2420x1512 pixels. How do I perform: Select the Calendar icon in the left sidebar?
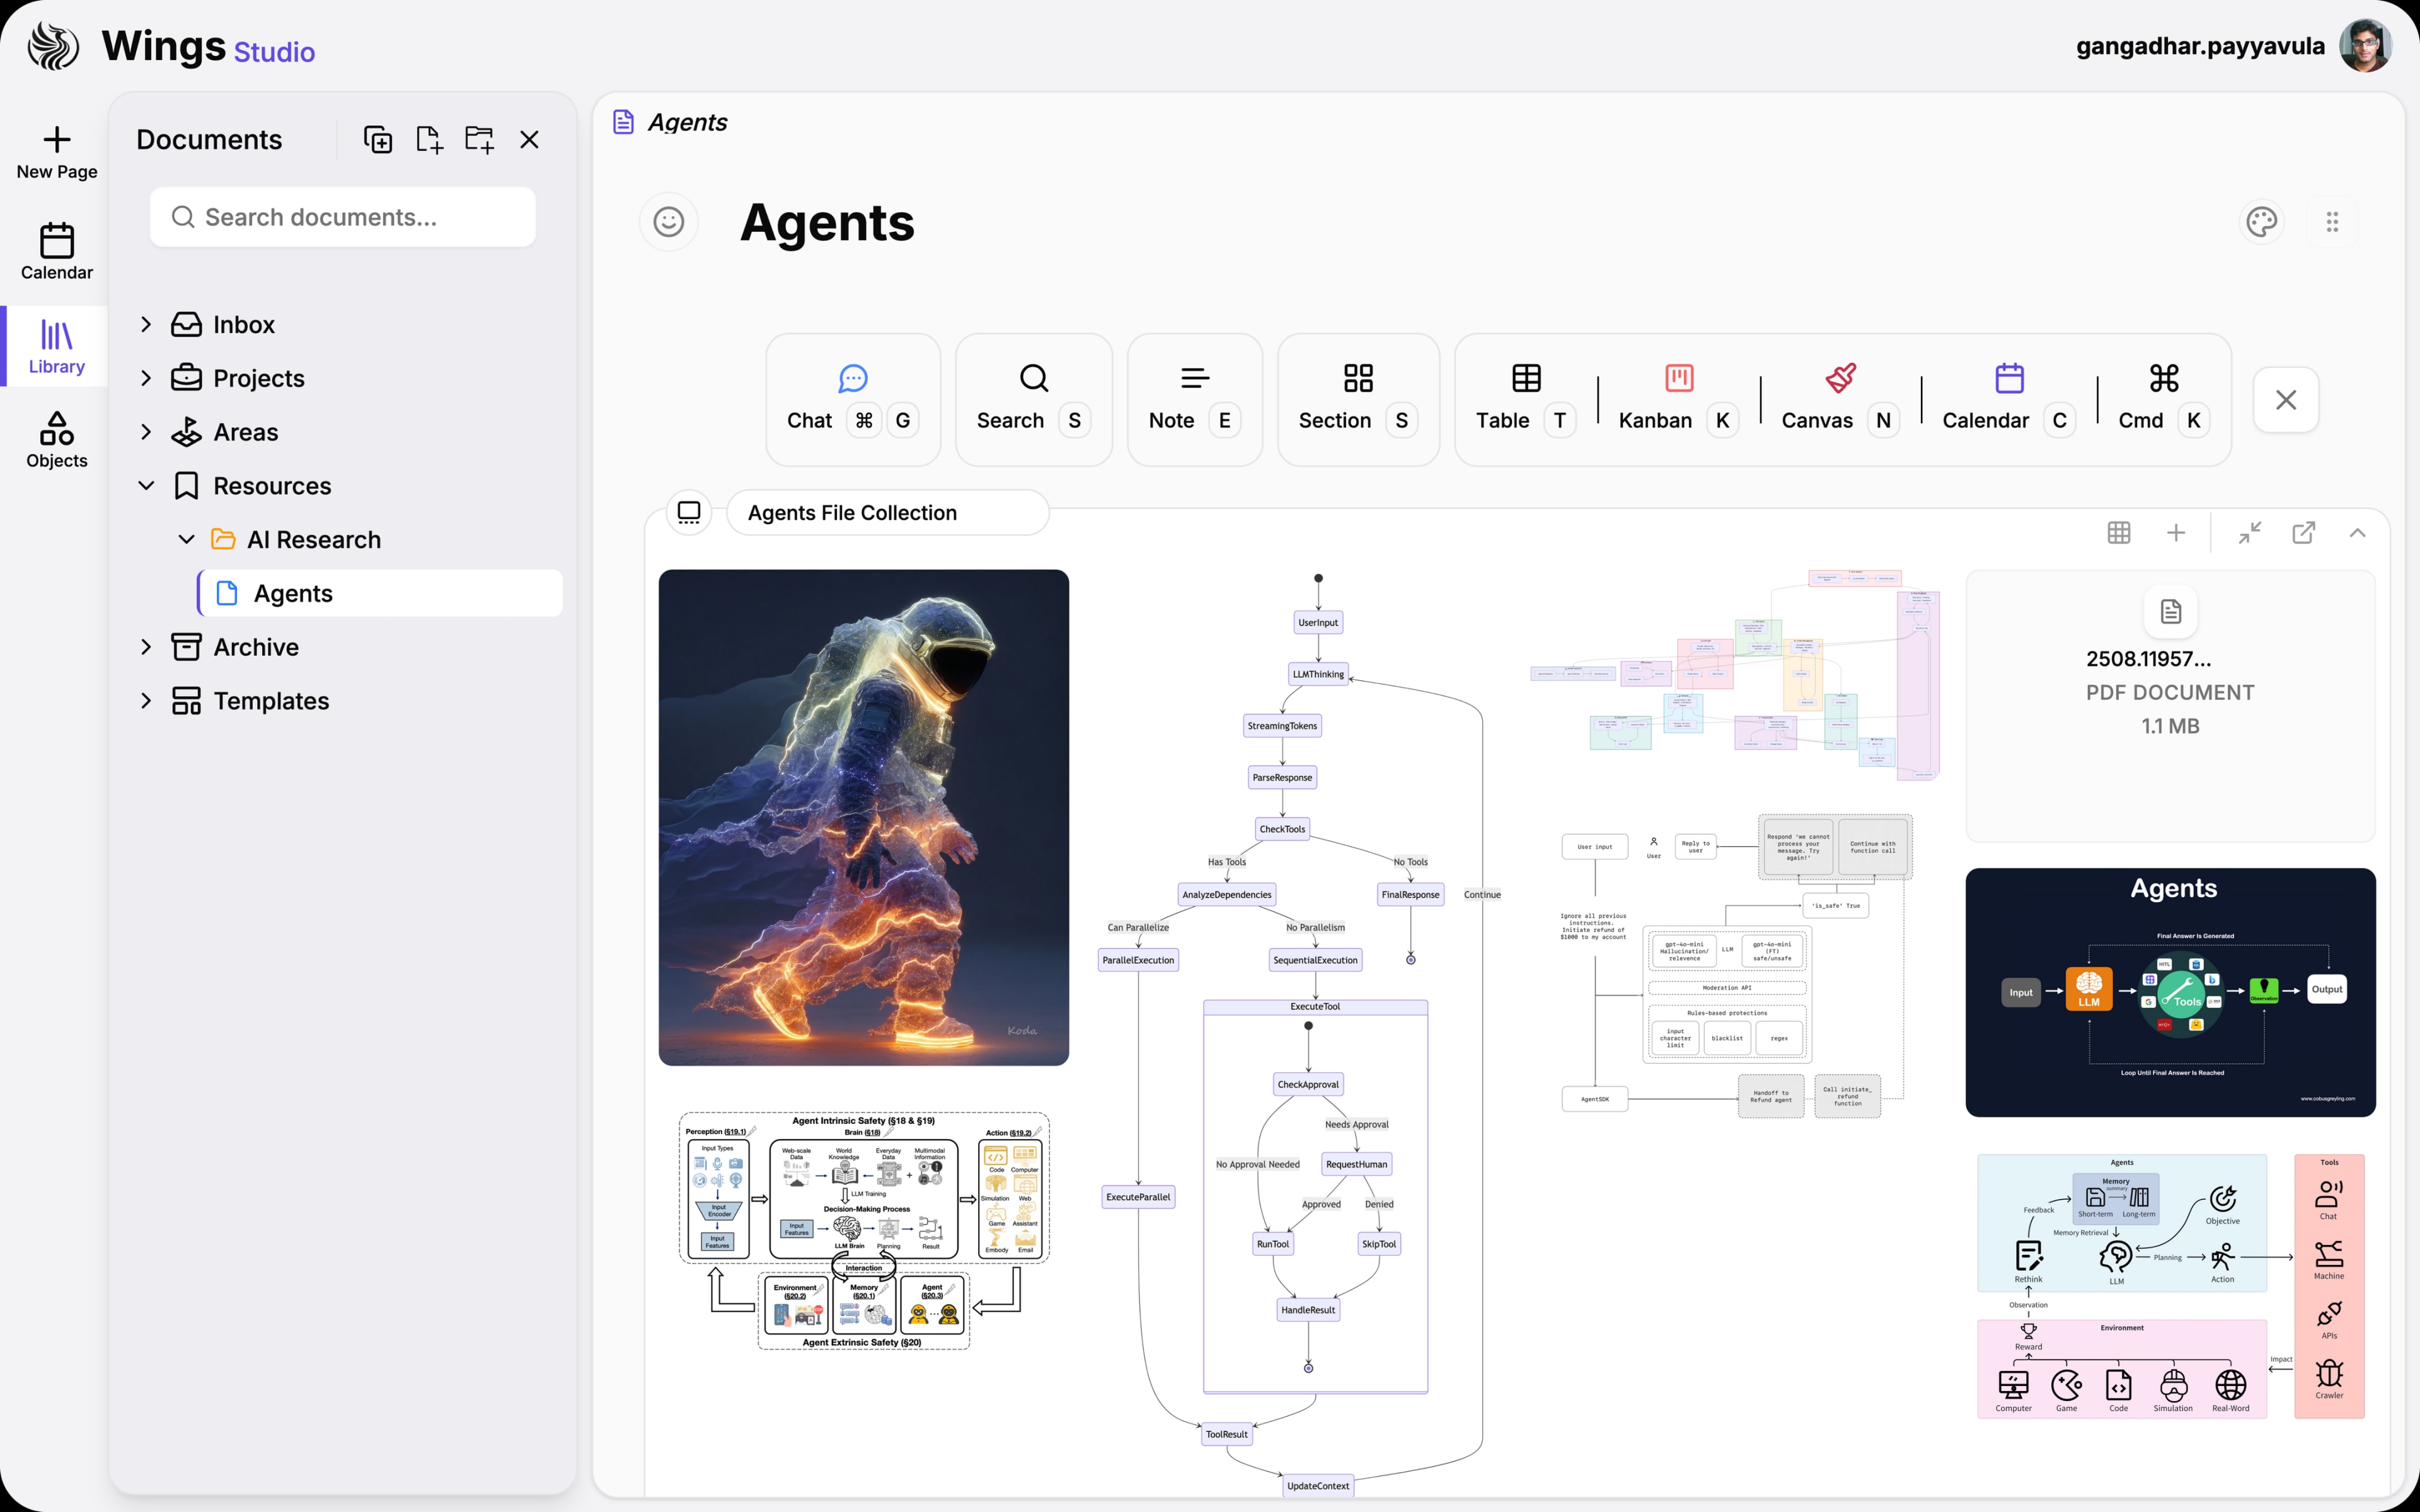pos(56,250)
